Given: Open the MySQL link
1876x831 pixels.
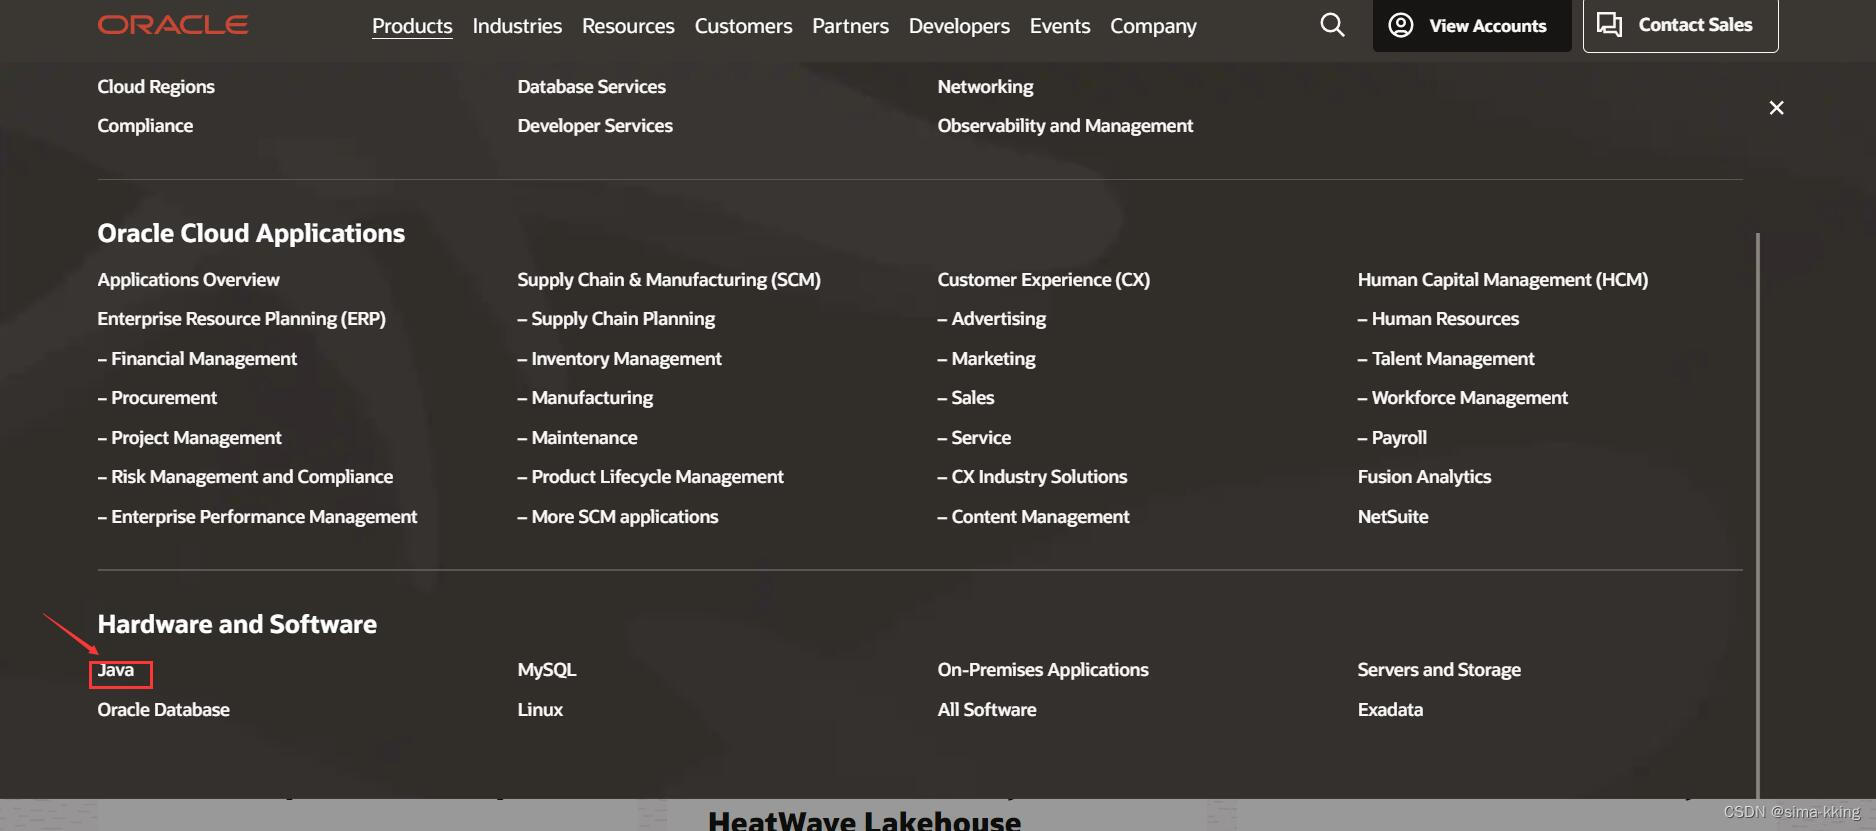Looking at the screenshot, I should click(547, 670).
